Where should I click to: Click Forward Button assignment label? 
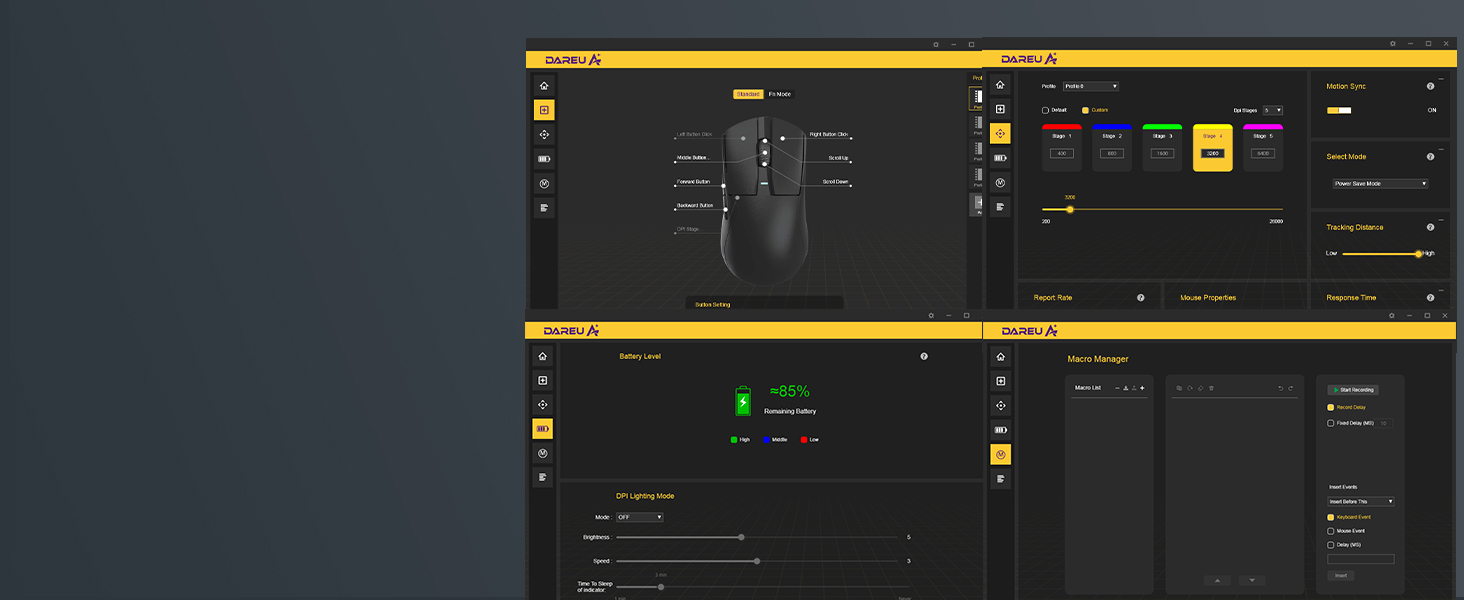(694, 182)
